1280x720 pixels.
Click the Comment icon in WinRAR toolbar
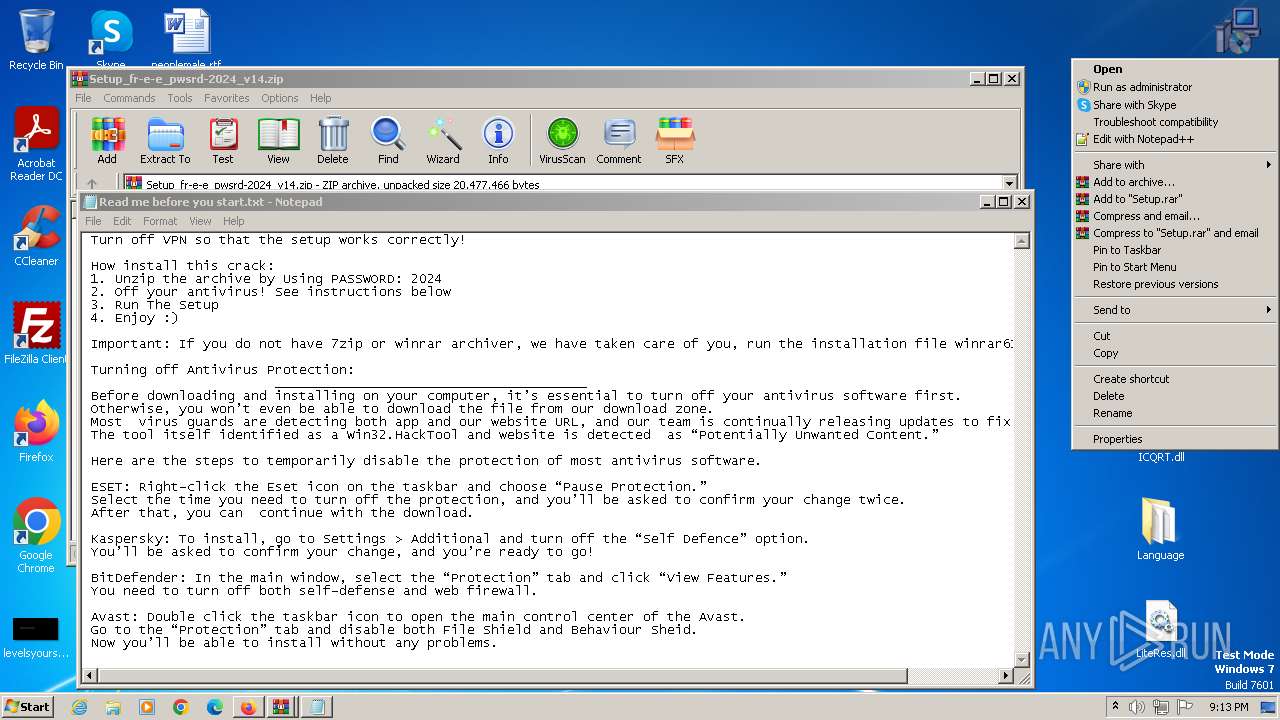[x=619, y=140]
